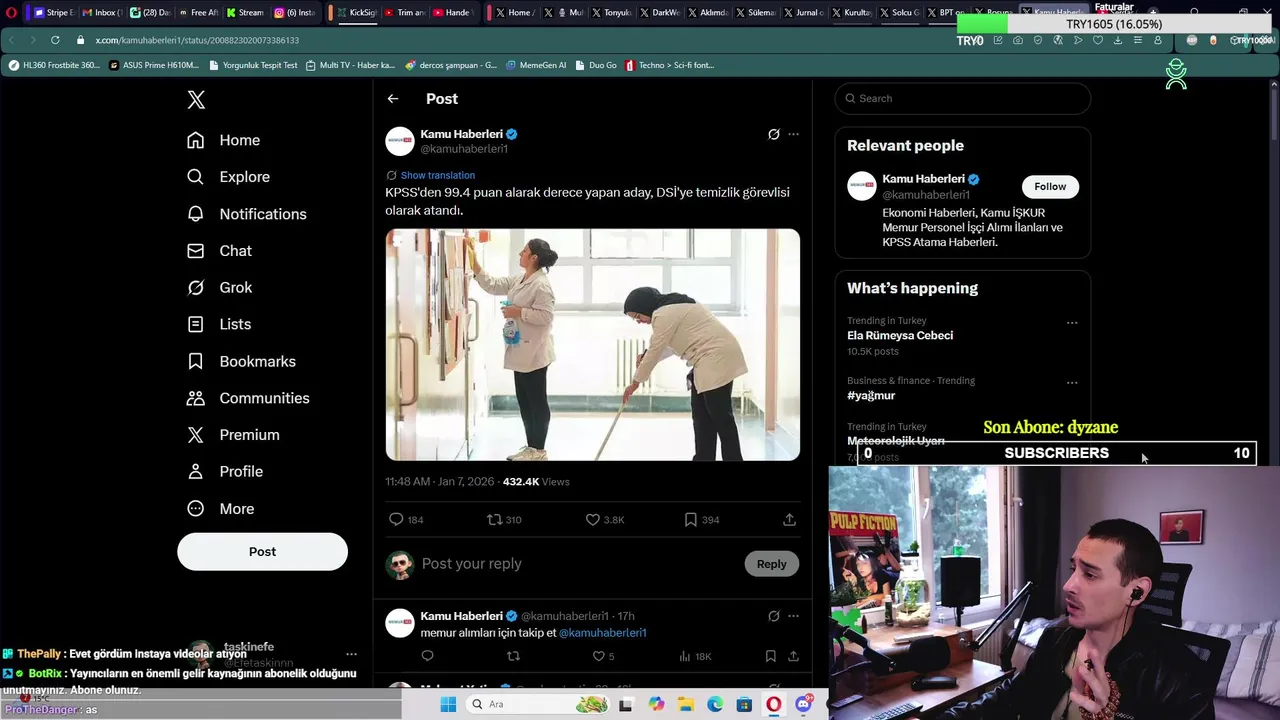Click the Grok icon on the main post header
Viewport: 1280px width, 720px height.
[773, 134]
